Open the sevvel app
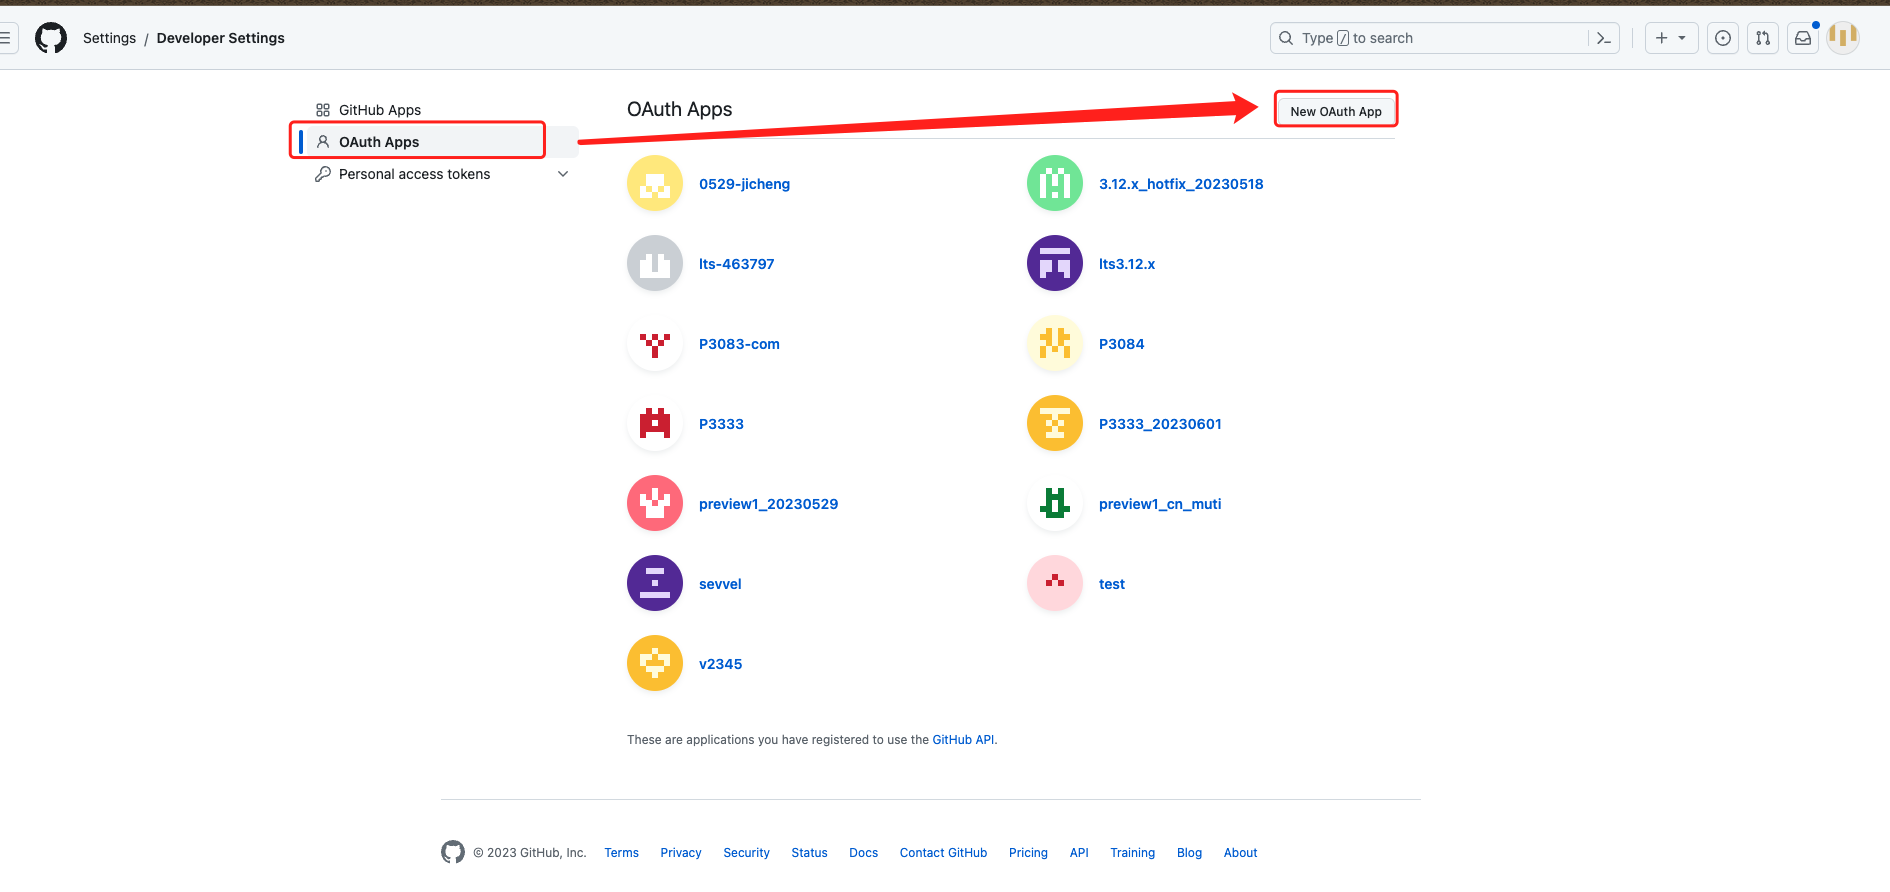1890x892 pixels. pyautogui.click(x=720, y=584)
